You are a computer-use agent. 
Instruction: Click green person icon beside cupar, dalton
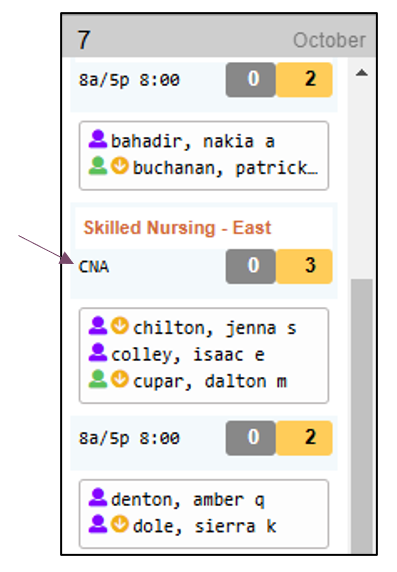97,379
